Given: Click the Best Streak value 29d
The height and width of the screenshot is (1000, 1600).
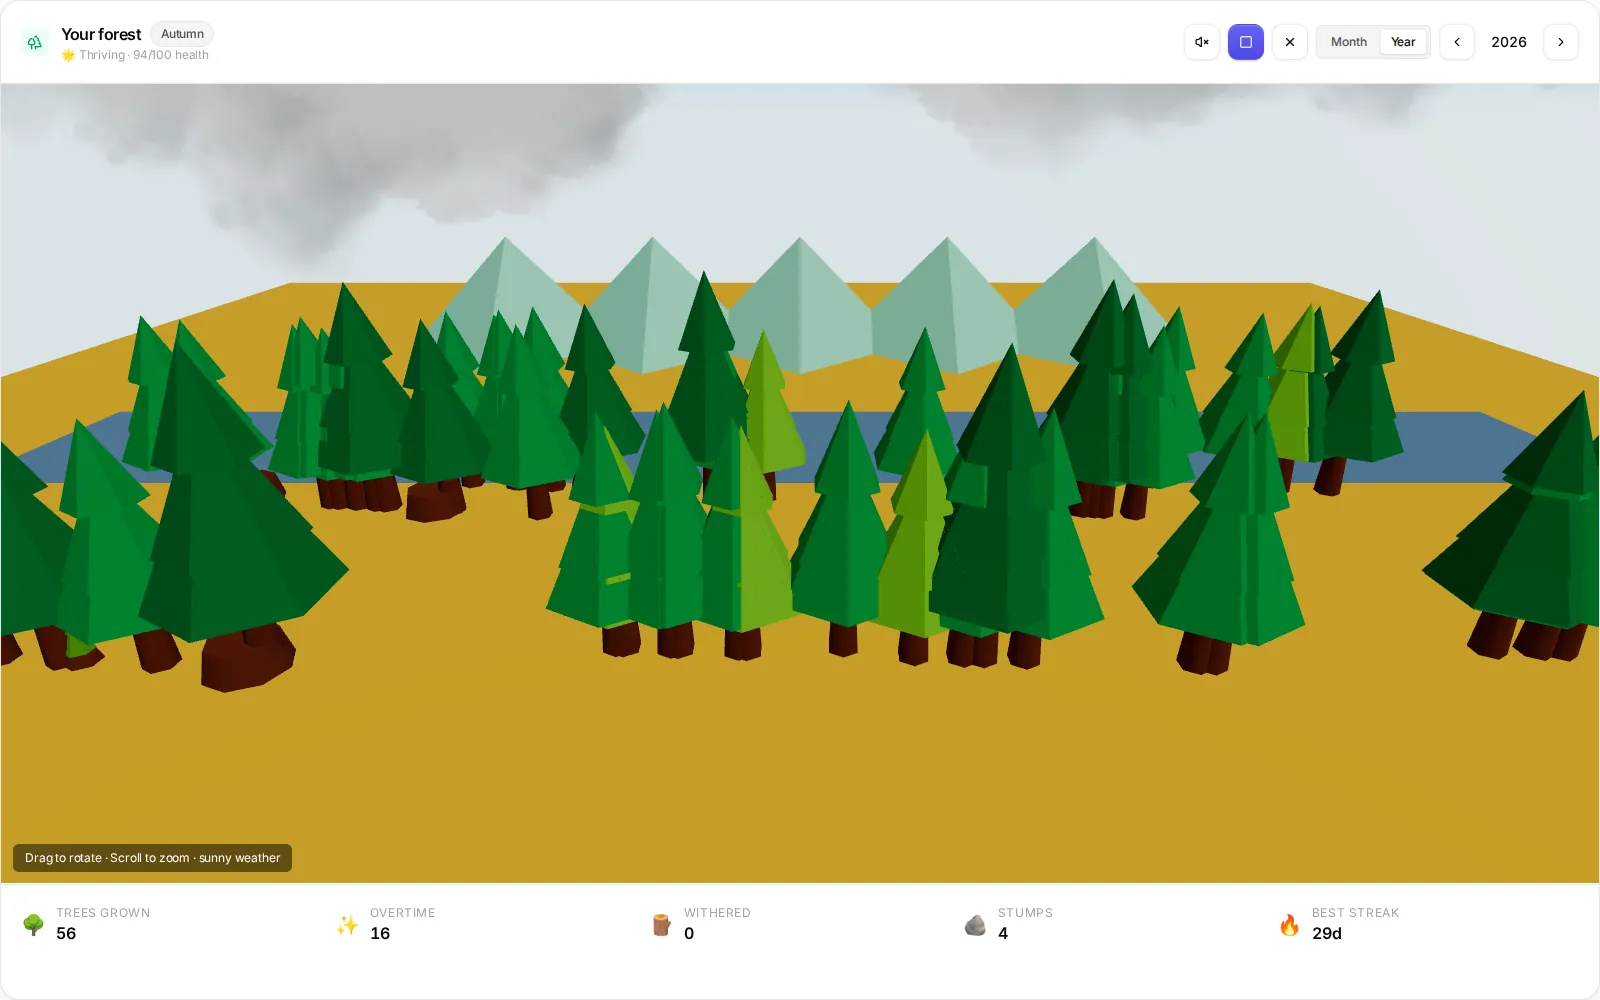Looking at the screenshot, I should pyautogui.click(x=1327, y=933).
